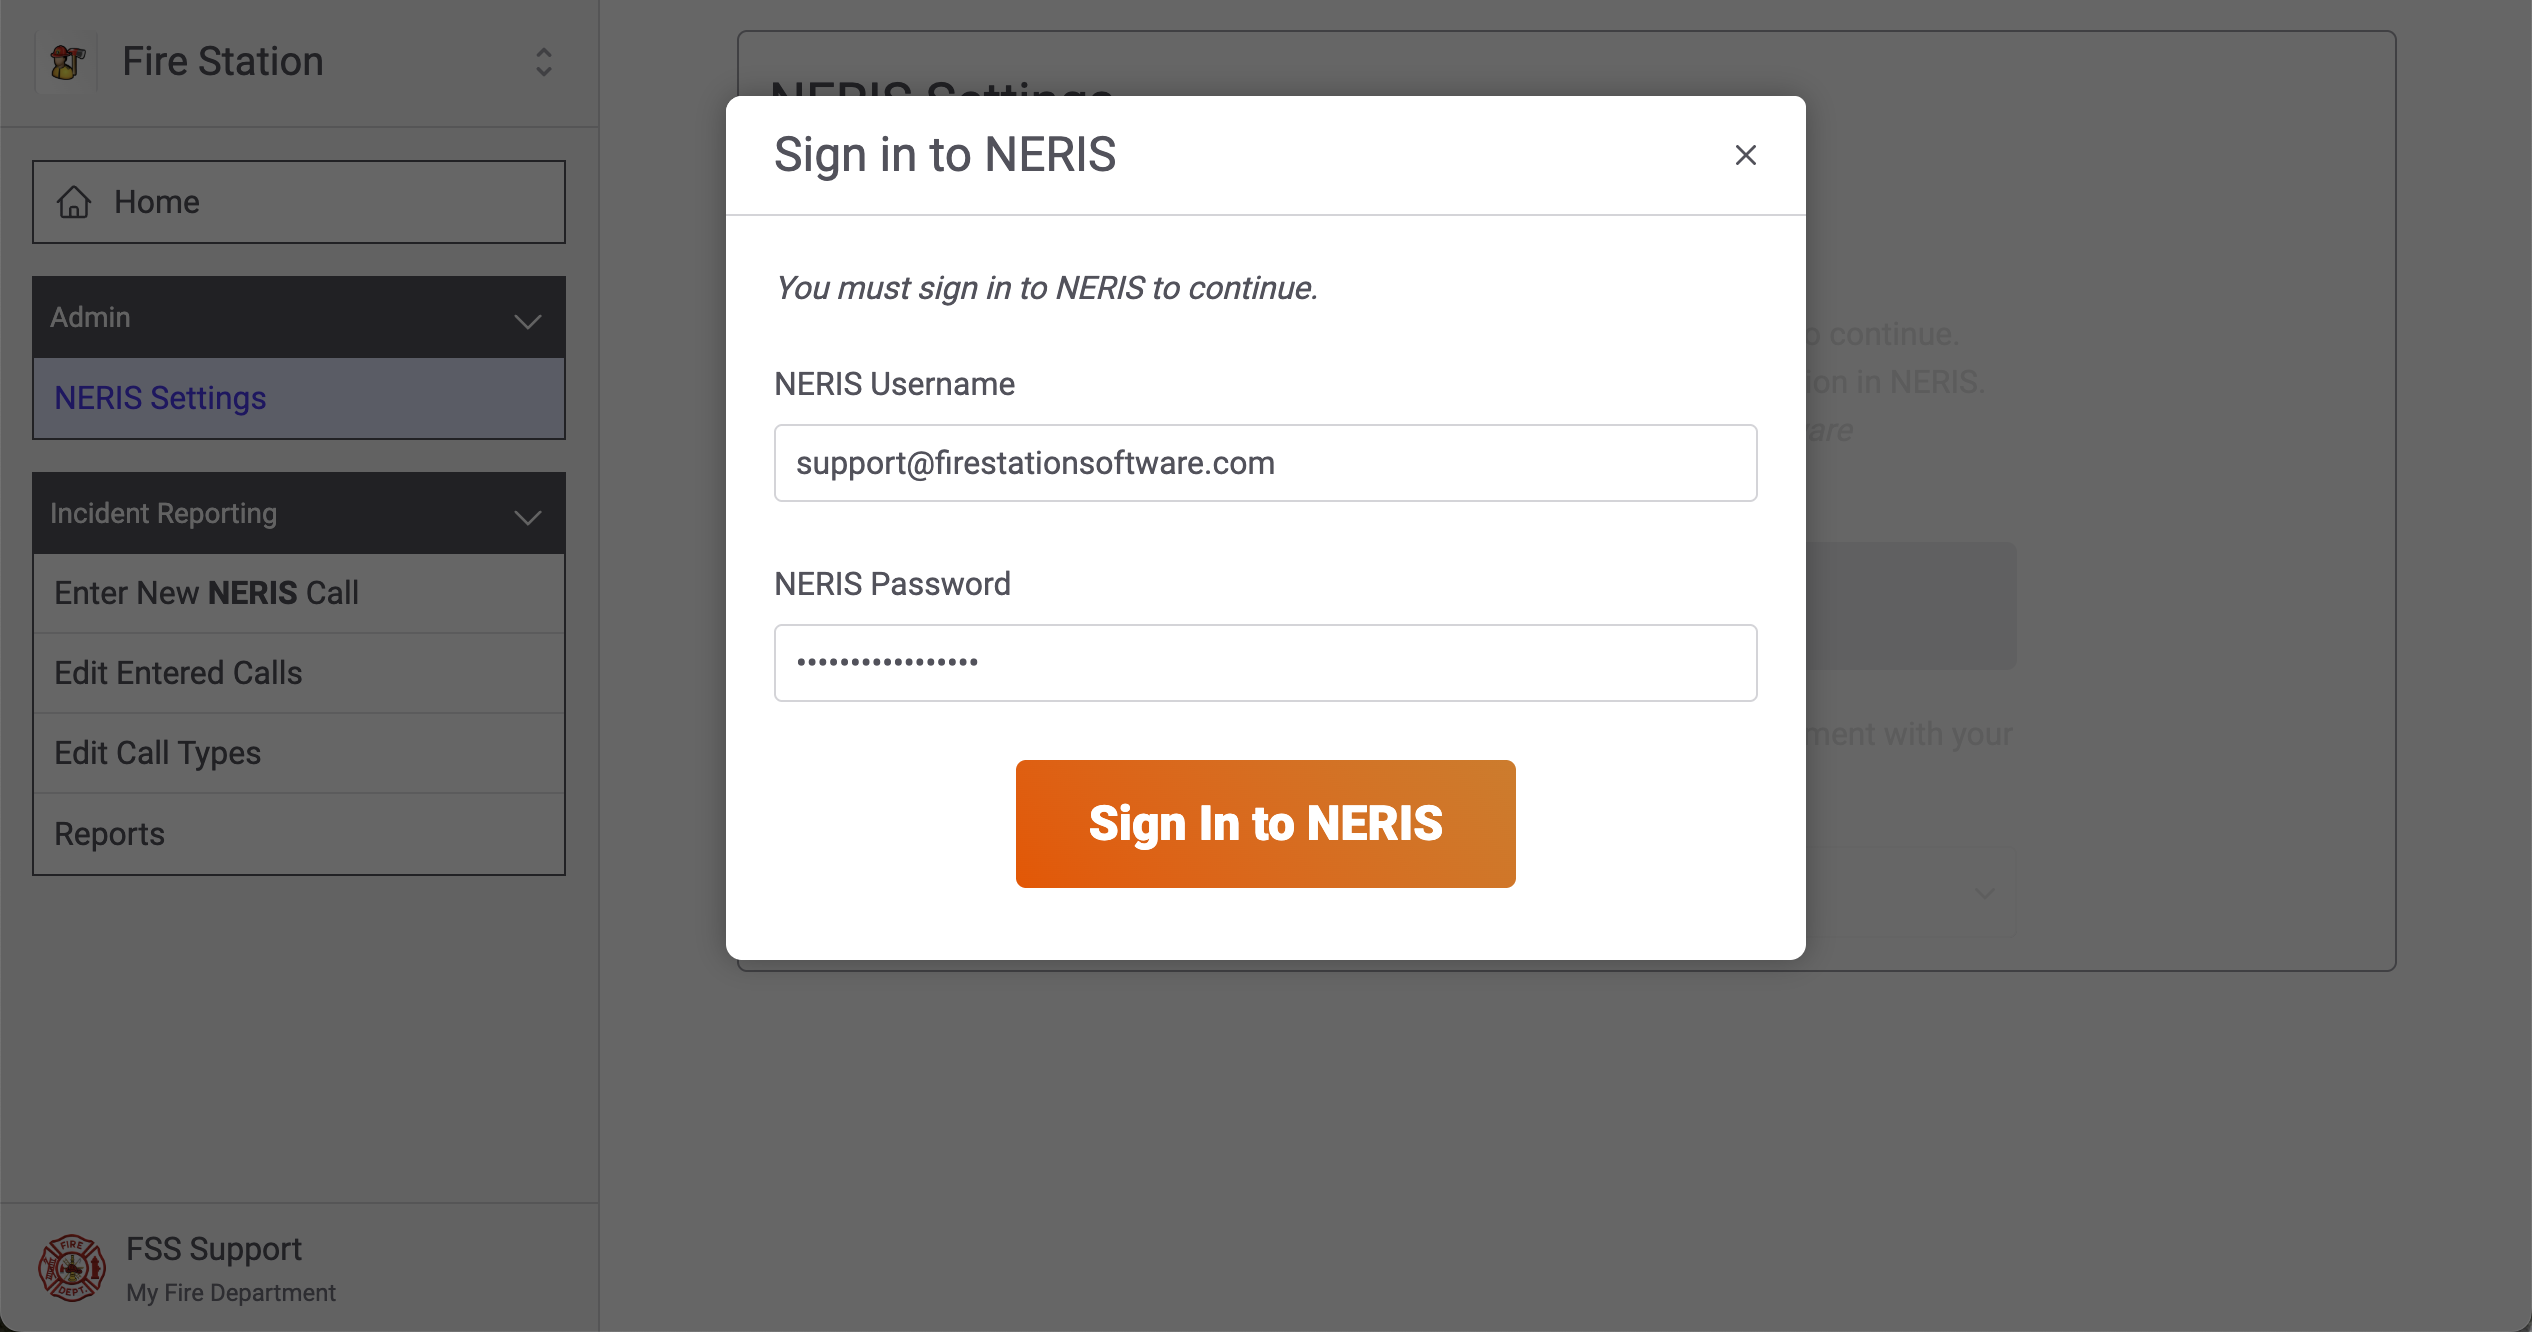Screen dimensions: 2532x1332
Task: Focus the NERIS Password field
Action: (1265, 663)
